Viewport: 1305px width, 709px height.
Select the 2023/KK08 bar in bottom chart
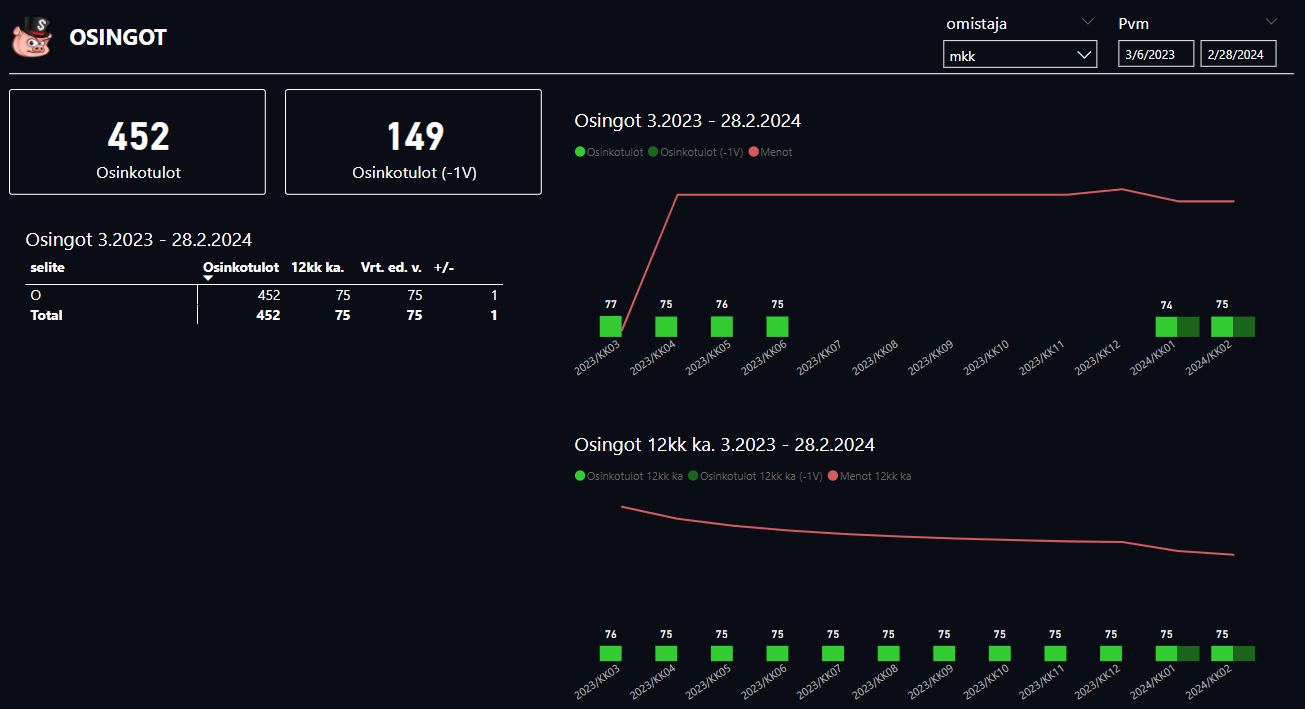(x=889, y=653)
